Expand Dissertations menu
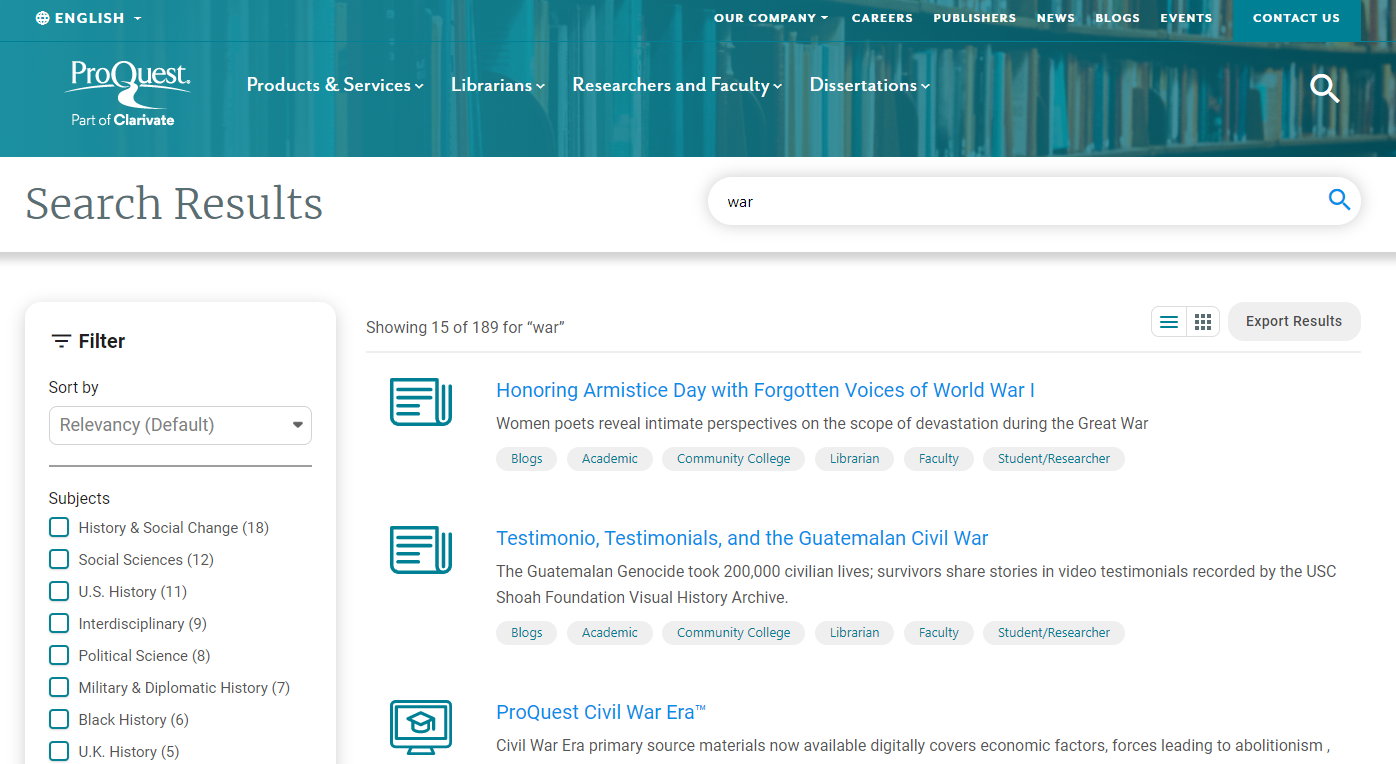 click(x=870, y=85)
